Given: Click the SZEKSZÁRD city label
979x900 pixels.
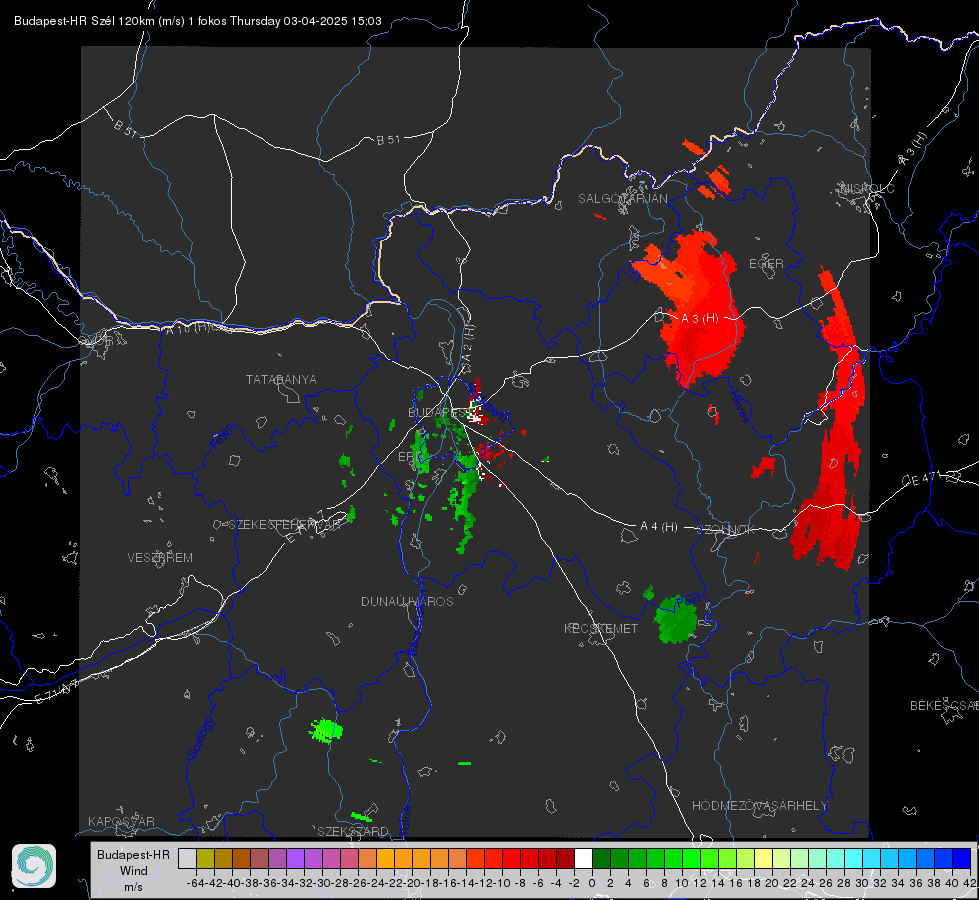Looking at the screenshot, I should 353,831.
